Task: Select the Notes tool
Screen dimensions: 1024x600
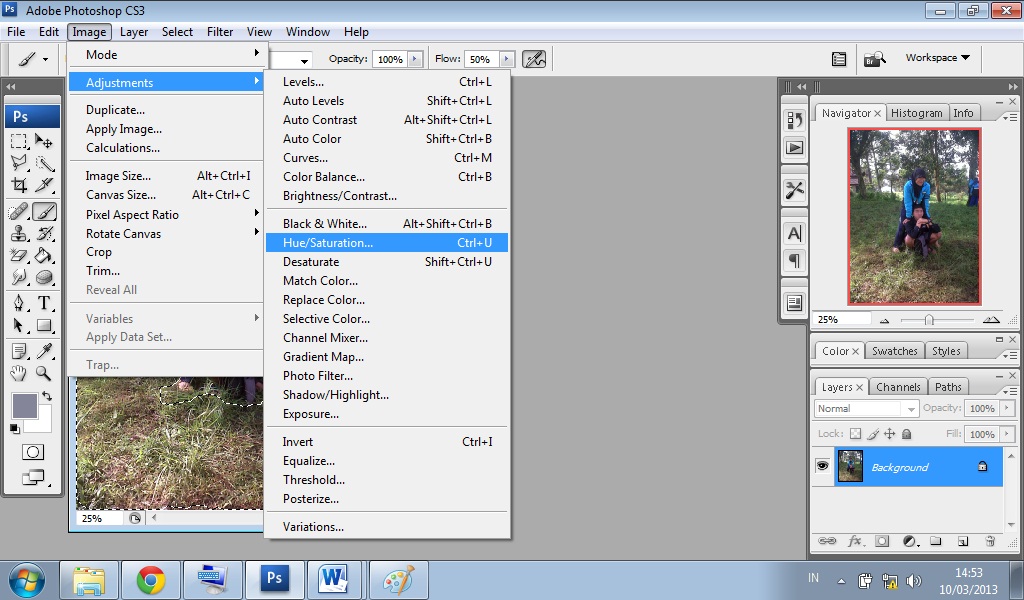Action: [x=19, y=351]
